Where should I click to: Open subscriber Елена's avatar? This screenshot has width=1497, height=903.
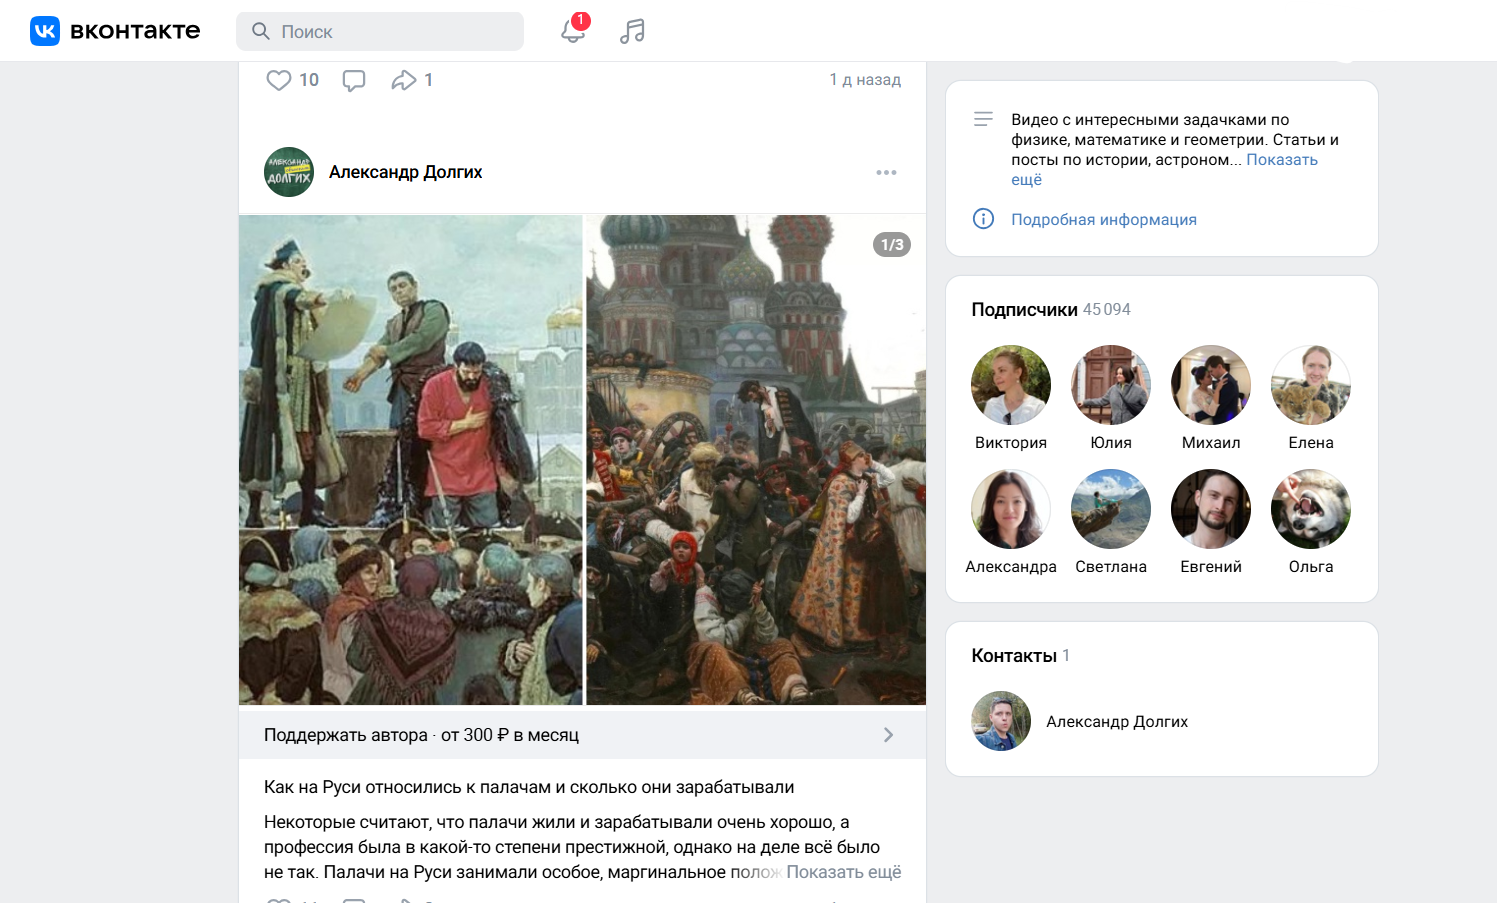point(1311,385)
